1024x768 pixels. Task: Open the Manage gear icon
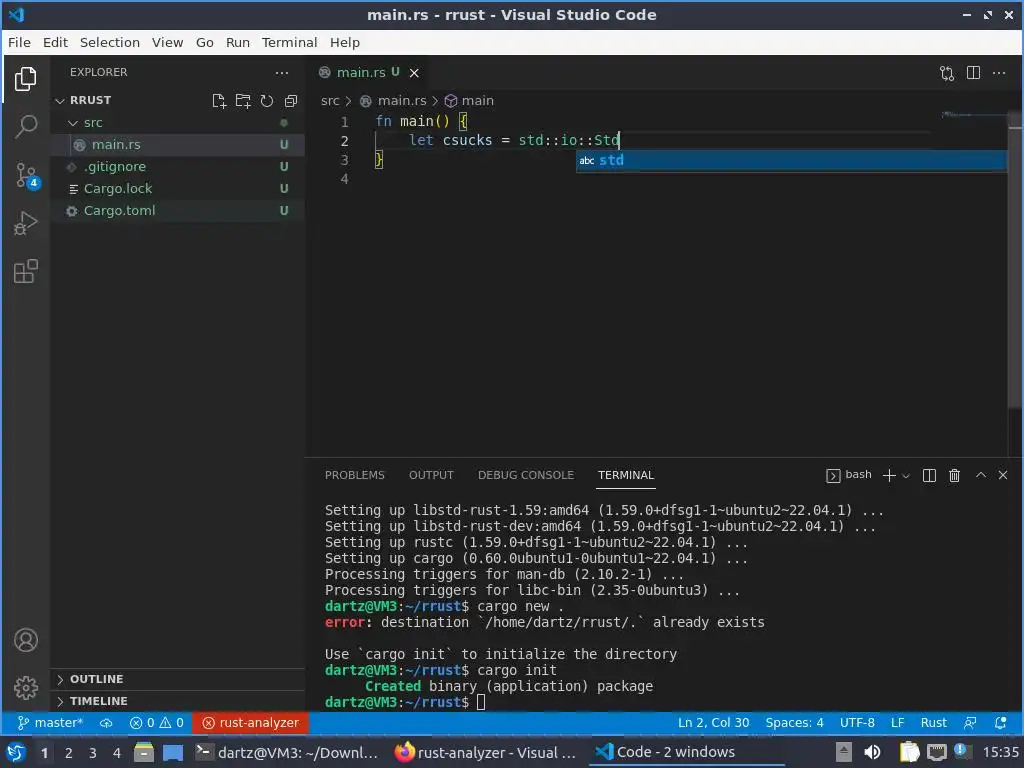click(x=25, y=688)
